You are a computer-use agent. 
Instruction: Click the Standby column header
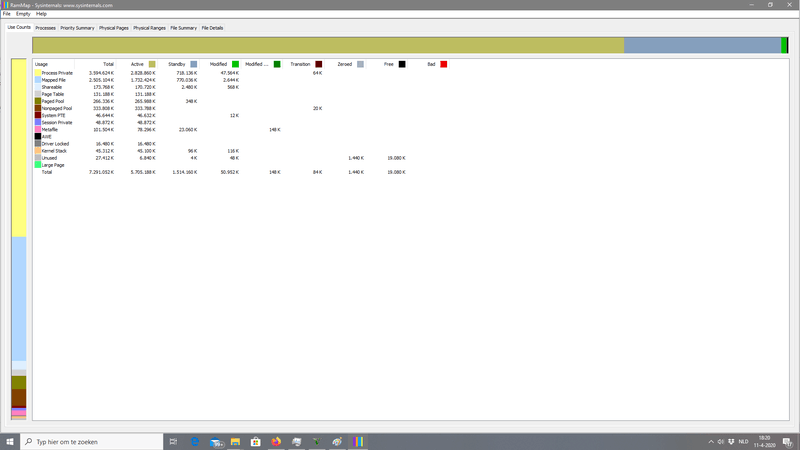point(179,64)
